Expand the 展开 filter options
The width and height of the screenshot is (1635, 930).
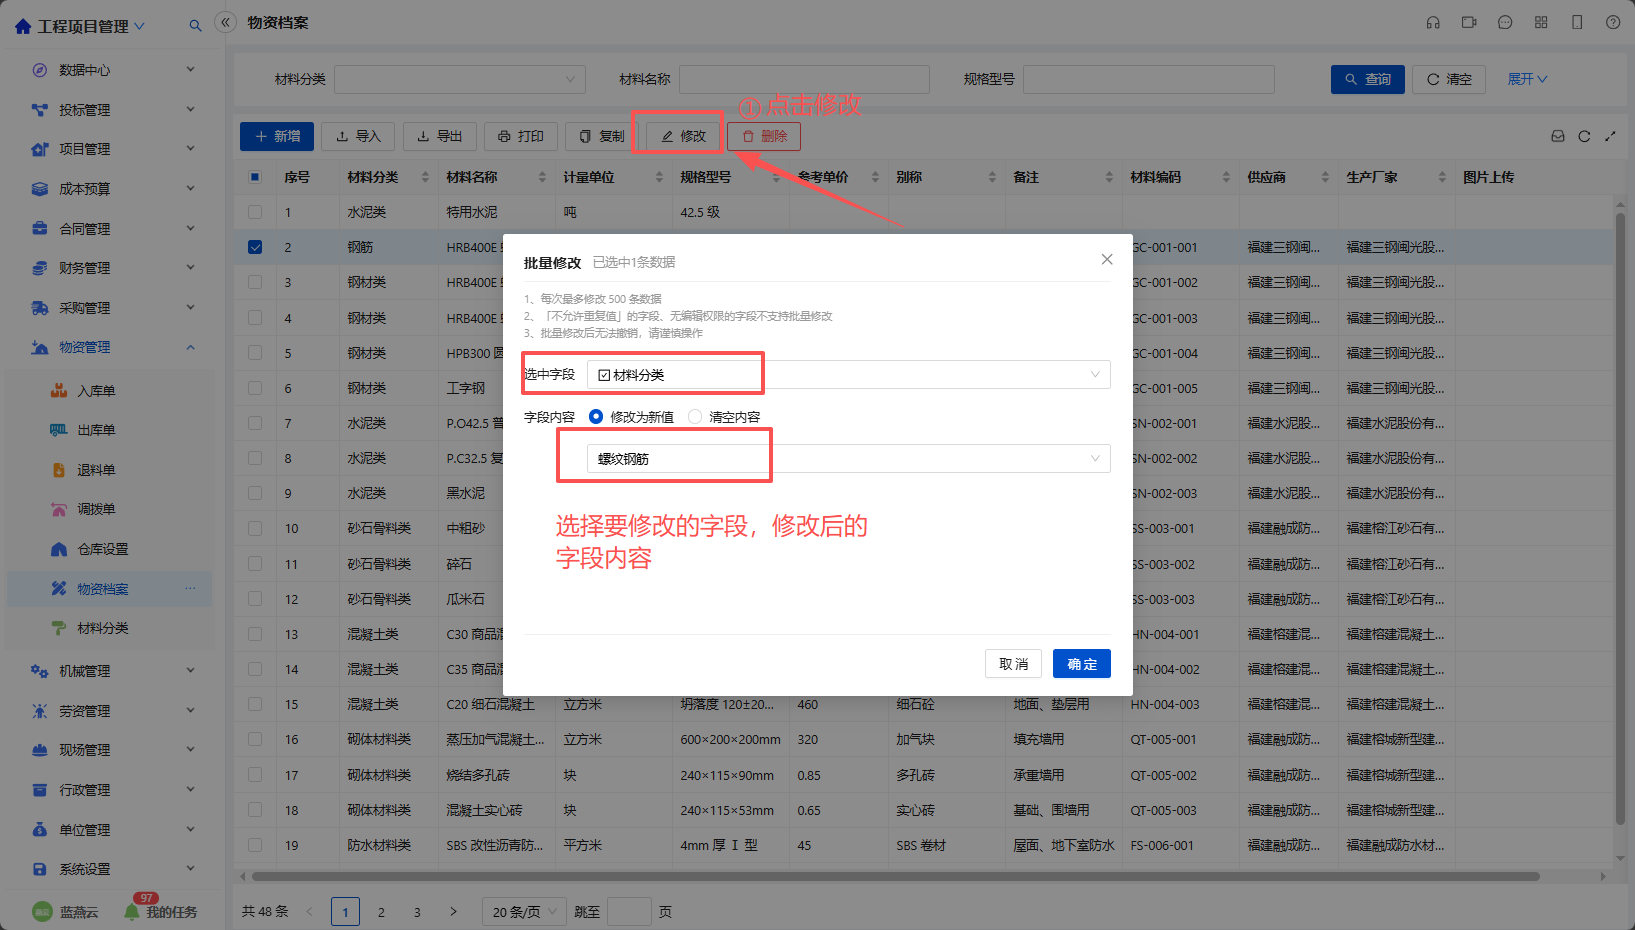click(x=1527, y=79)
